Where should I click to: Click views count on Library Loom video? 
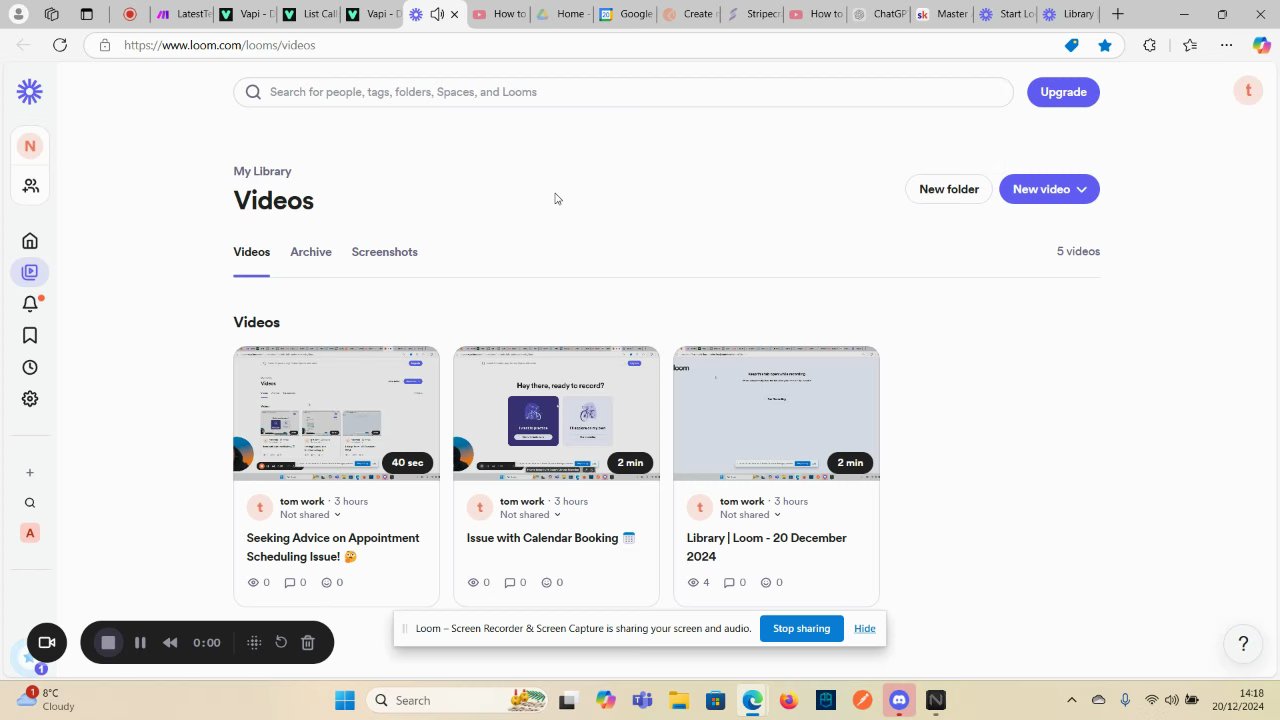tap(698, 582)
